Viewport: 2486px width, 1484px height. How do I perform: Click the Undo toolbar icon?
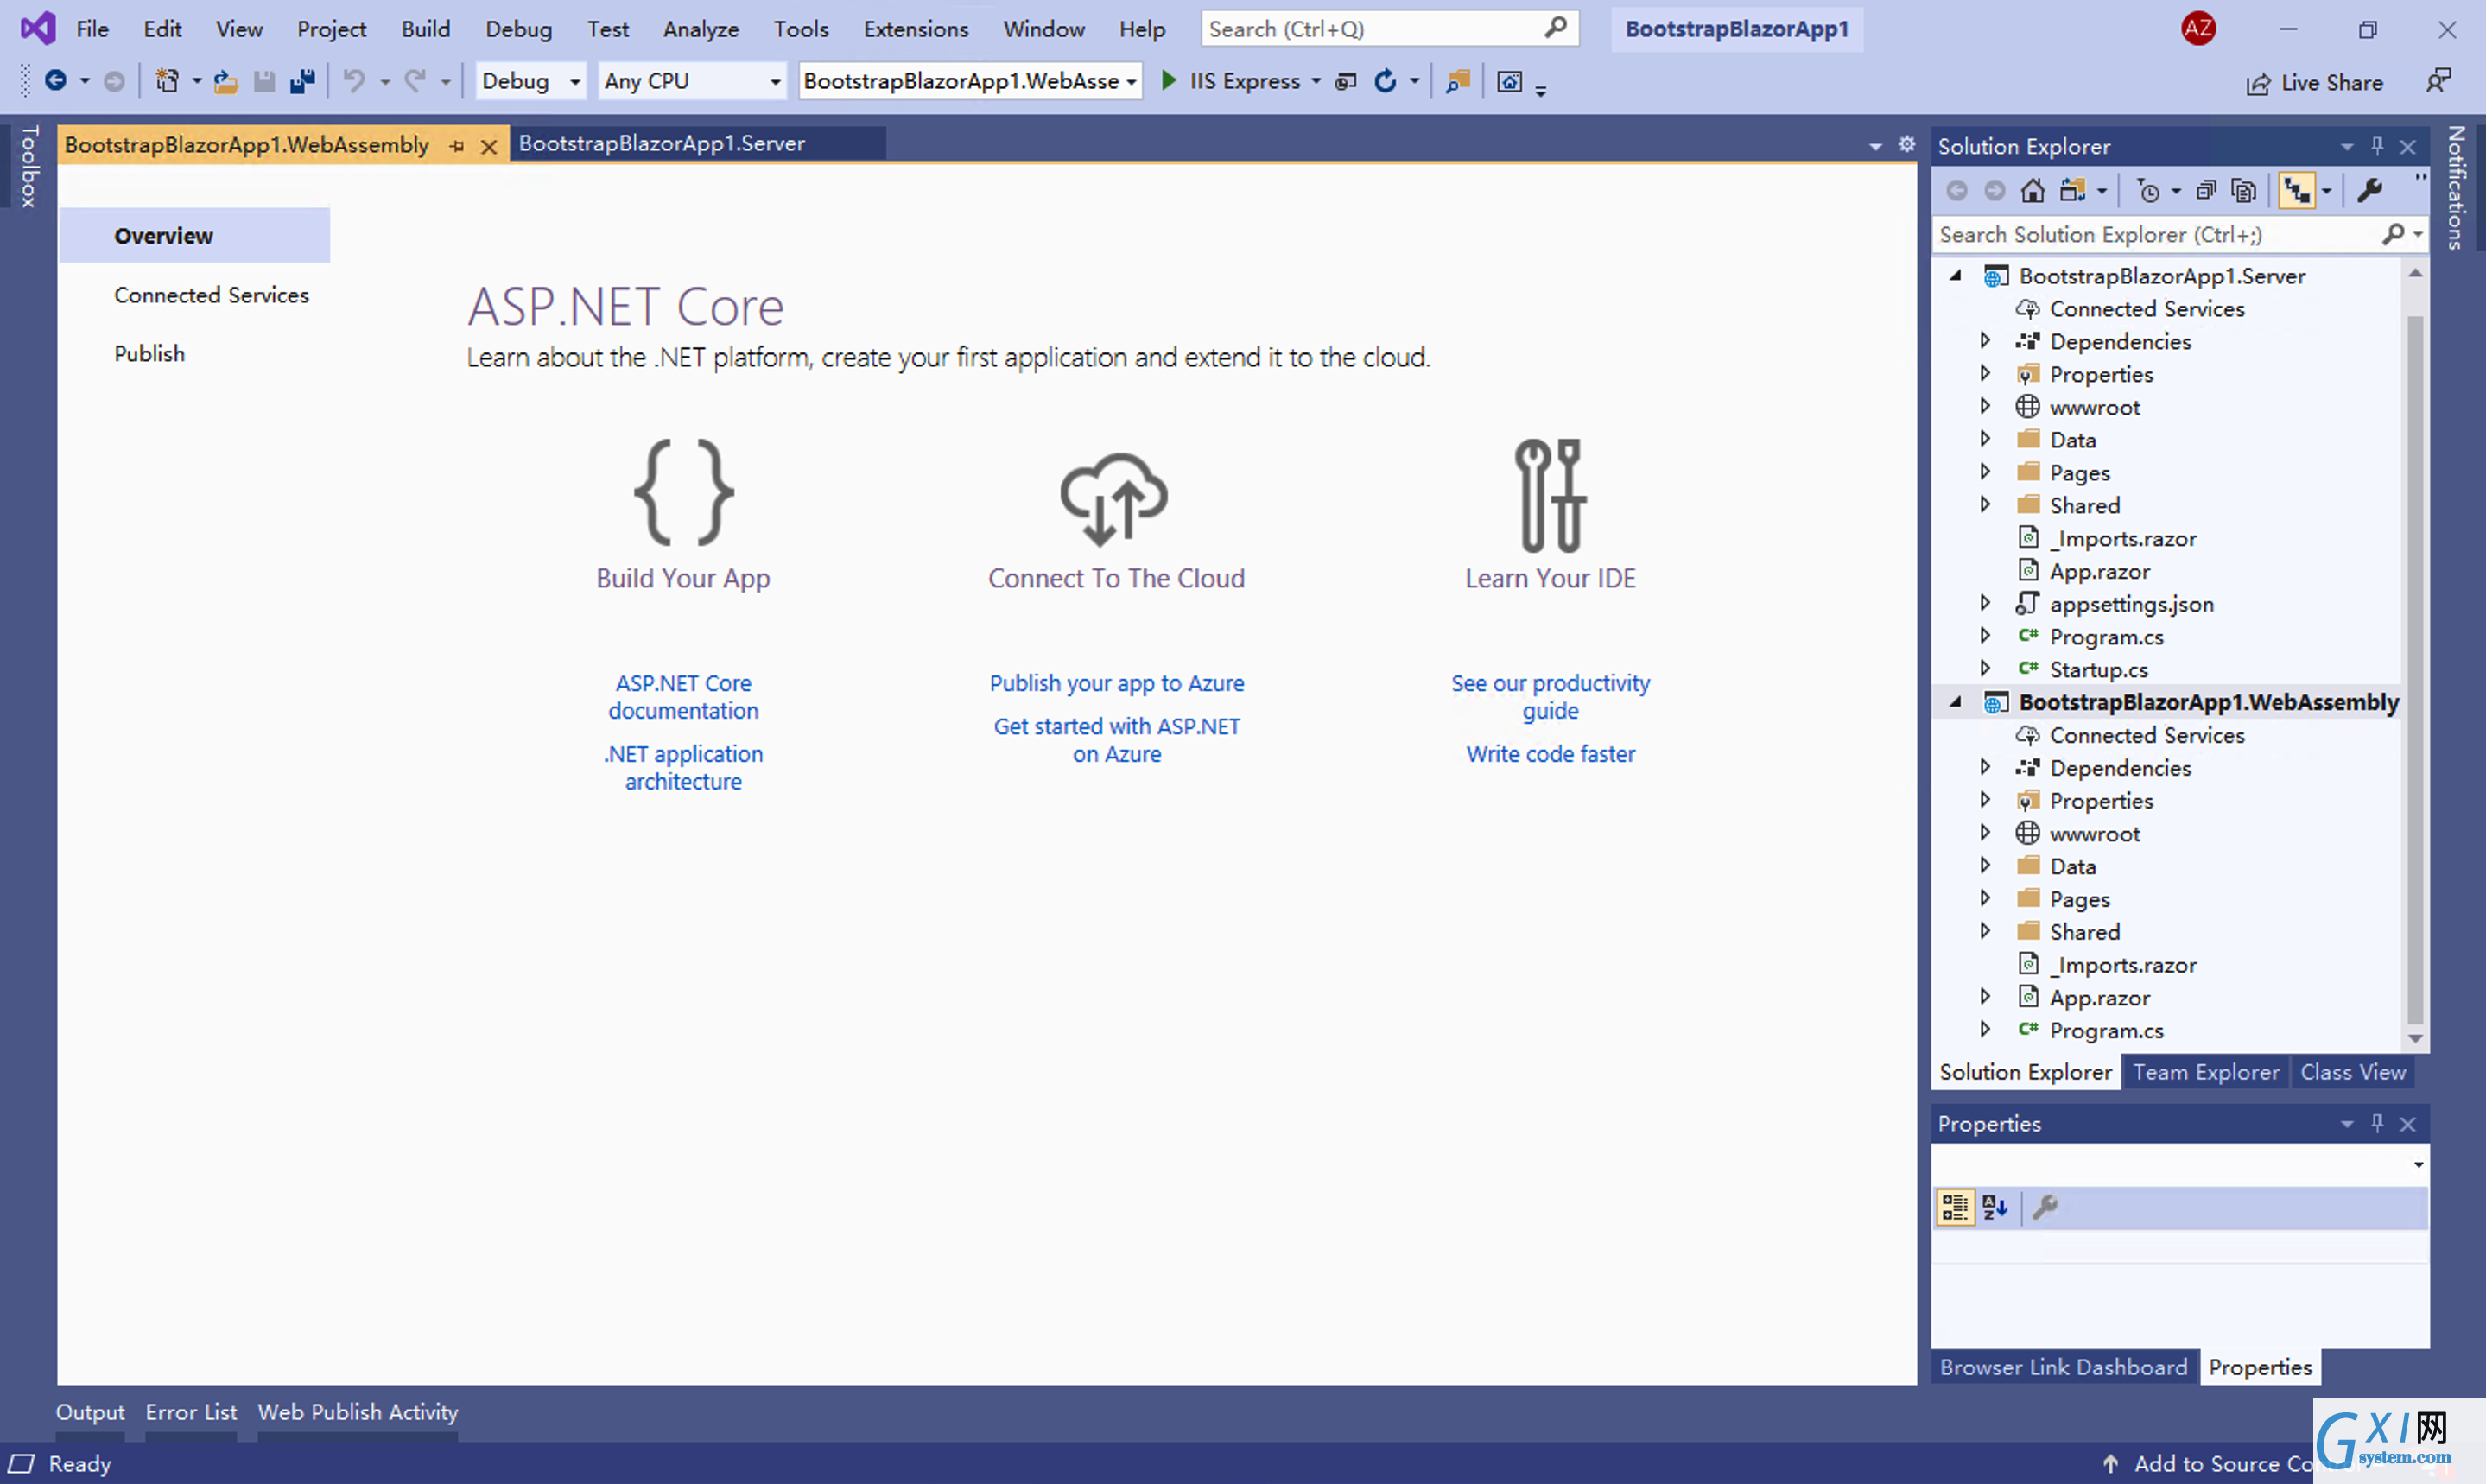(x=354, y=81)
